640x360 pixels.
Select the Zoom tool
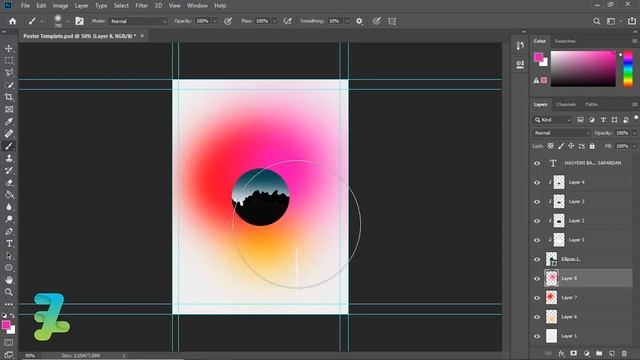point(9,292)
